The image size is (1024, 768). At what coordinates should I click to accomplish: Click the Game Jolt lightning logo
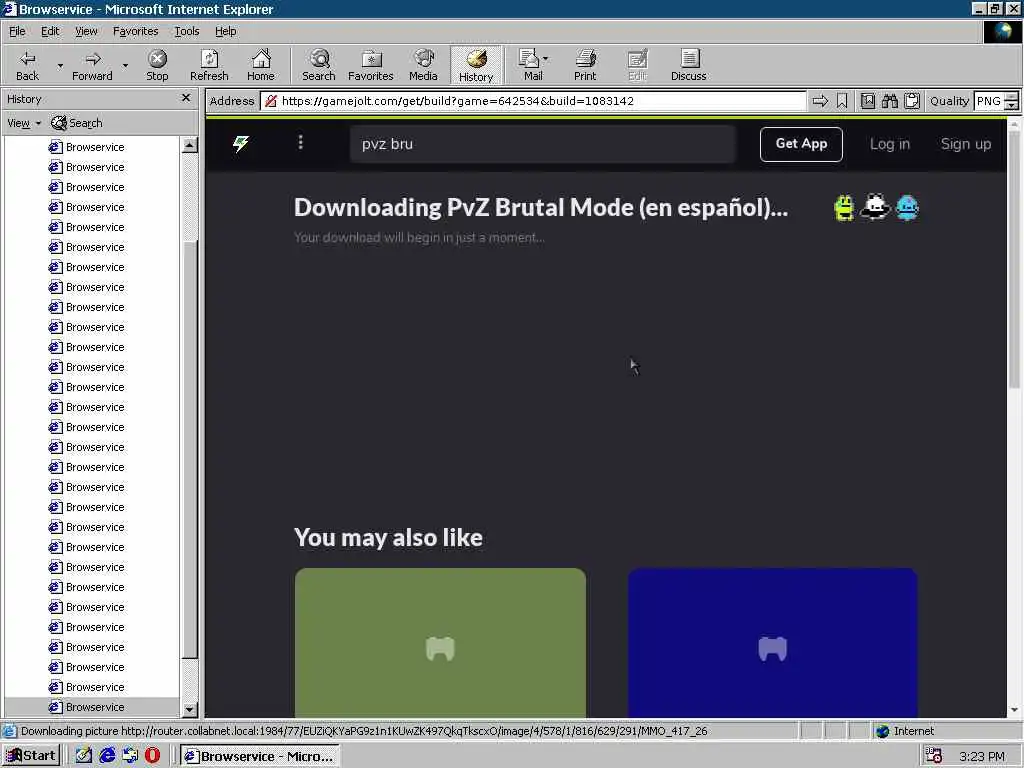coord(241,143)
